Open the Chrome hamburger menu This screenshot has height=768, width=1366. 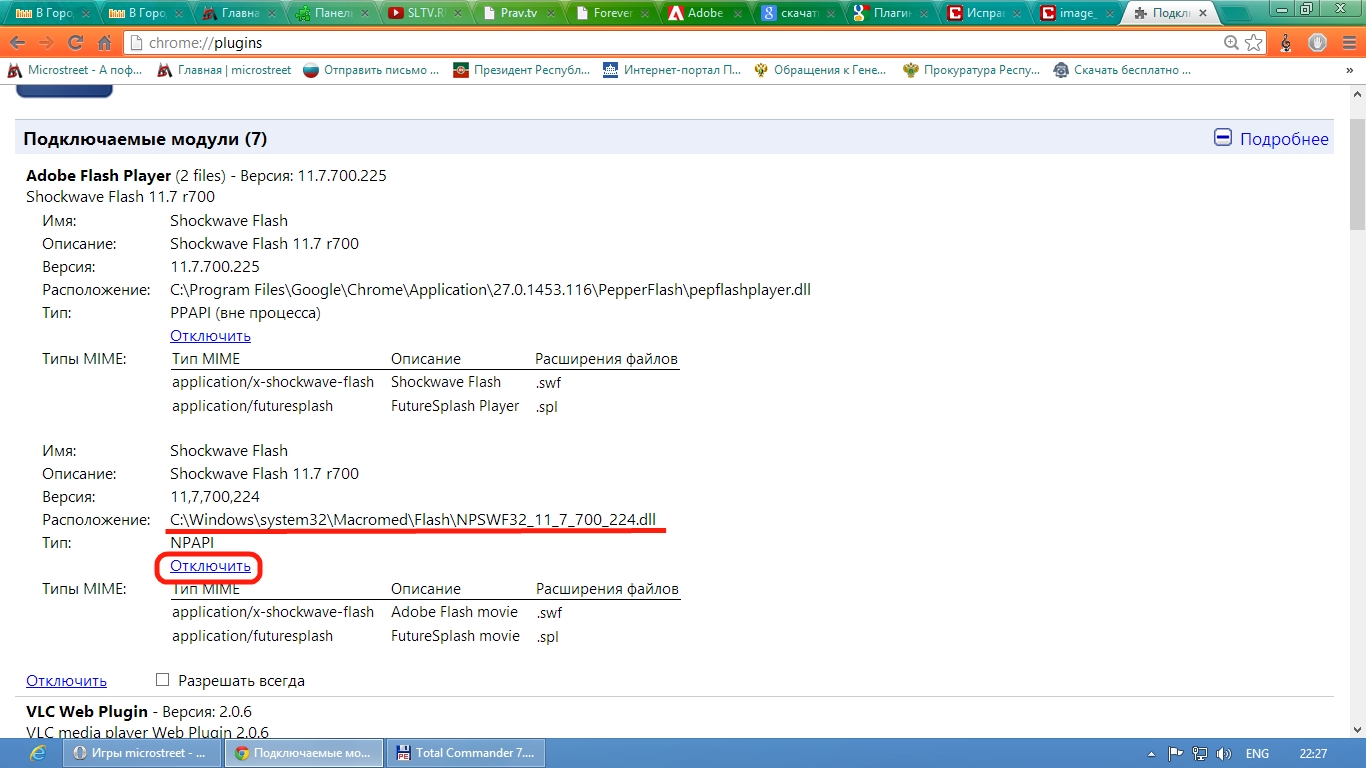click(1346, 43)
